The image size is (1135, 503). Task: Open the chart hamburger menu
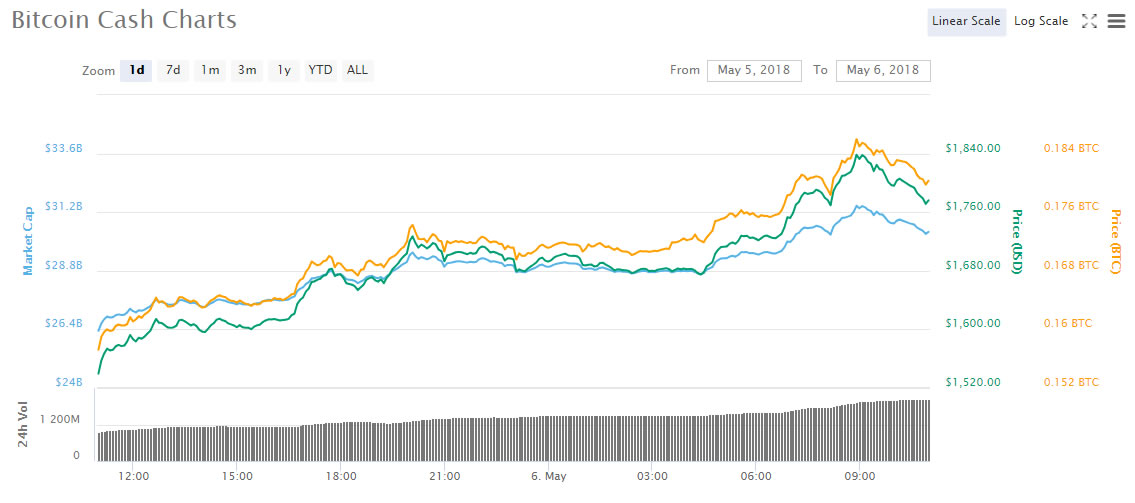click(1117, 21)
